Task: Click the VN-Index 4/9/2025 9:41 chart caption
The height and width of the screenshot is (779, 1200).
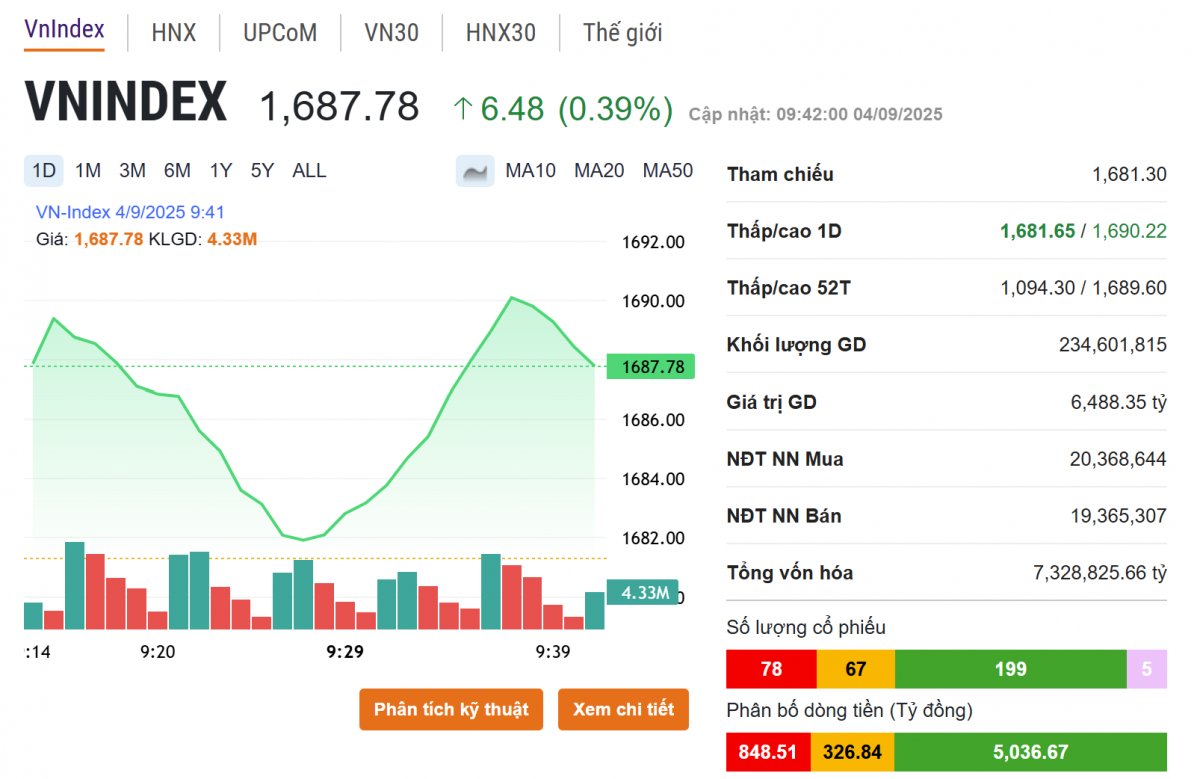Action: (130, 212)
